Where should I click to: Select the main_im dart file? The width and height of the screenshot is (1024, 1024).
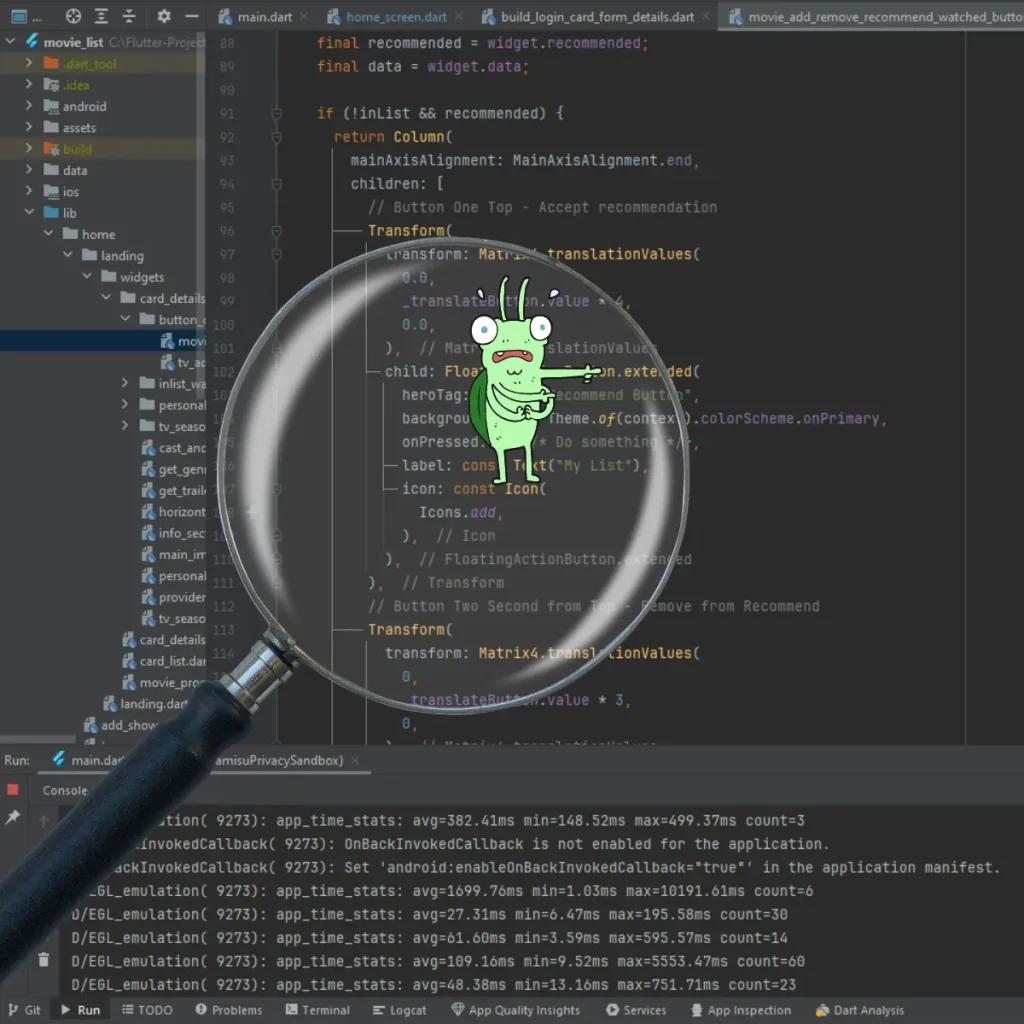pyautogui.click(x=173, y=554)
